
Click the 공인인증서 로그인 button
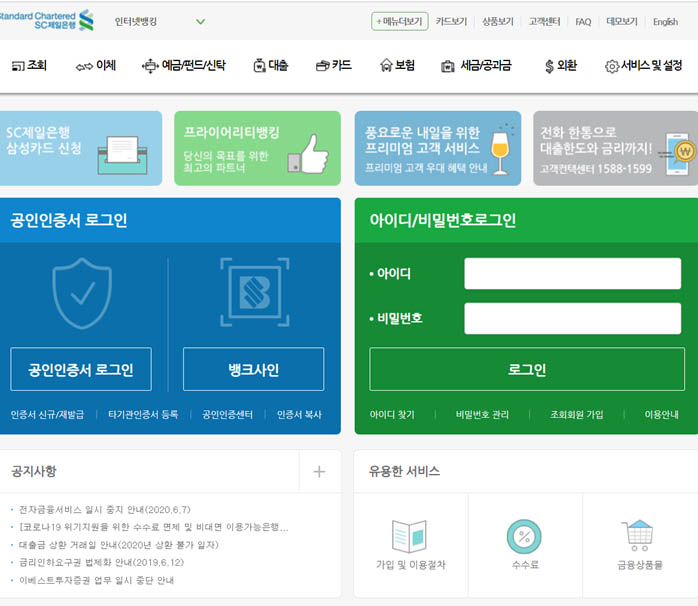(x=81, y=369)
